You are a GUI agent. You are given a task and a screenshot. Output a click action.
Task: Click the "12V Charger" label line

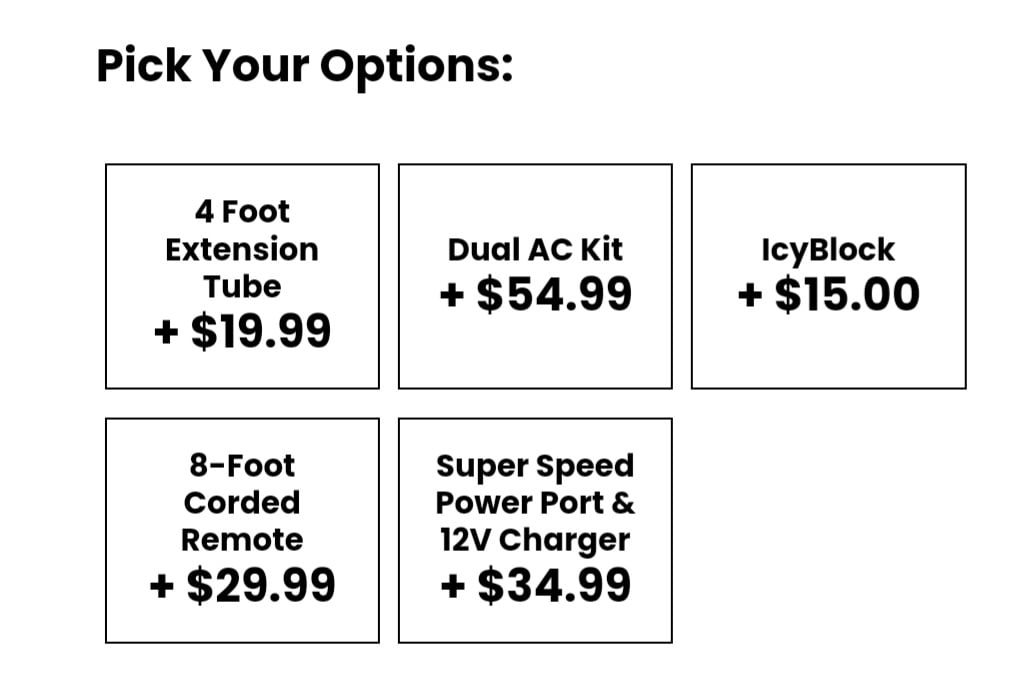click(535, 541)
